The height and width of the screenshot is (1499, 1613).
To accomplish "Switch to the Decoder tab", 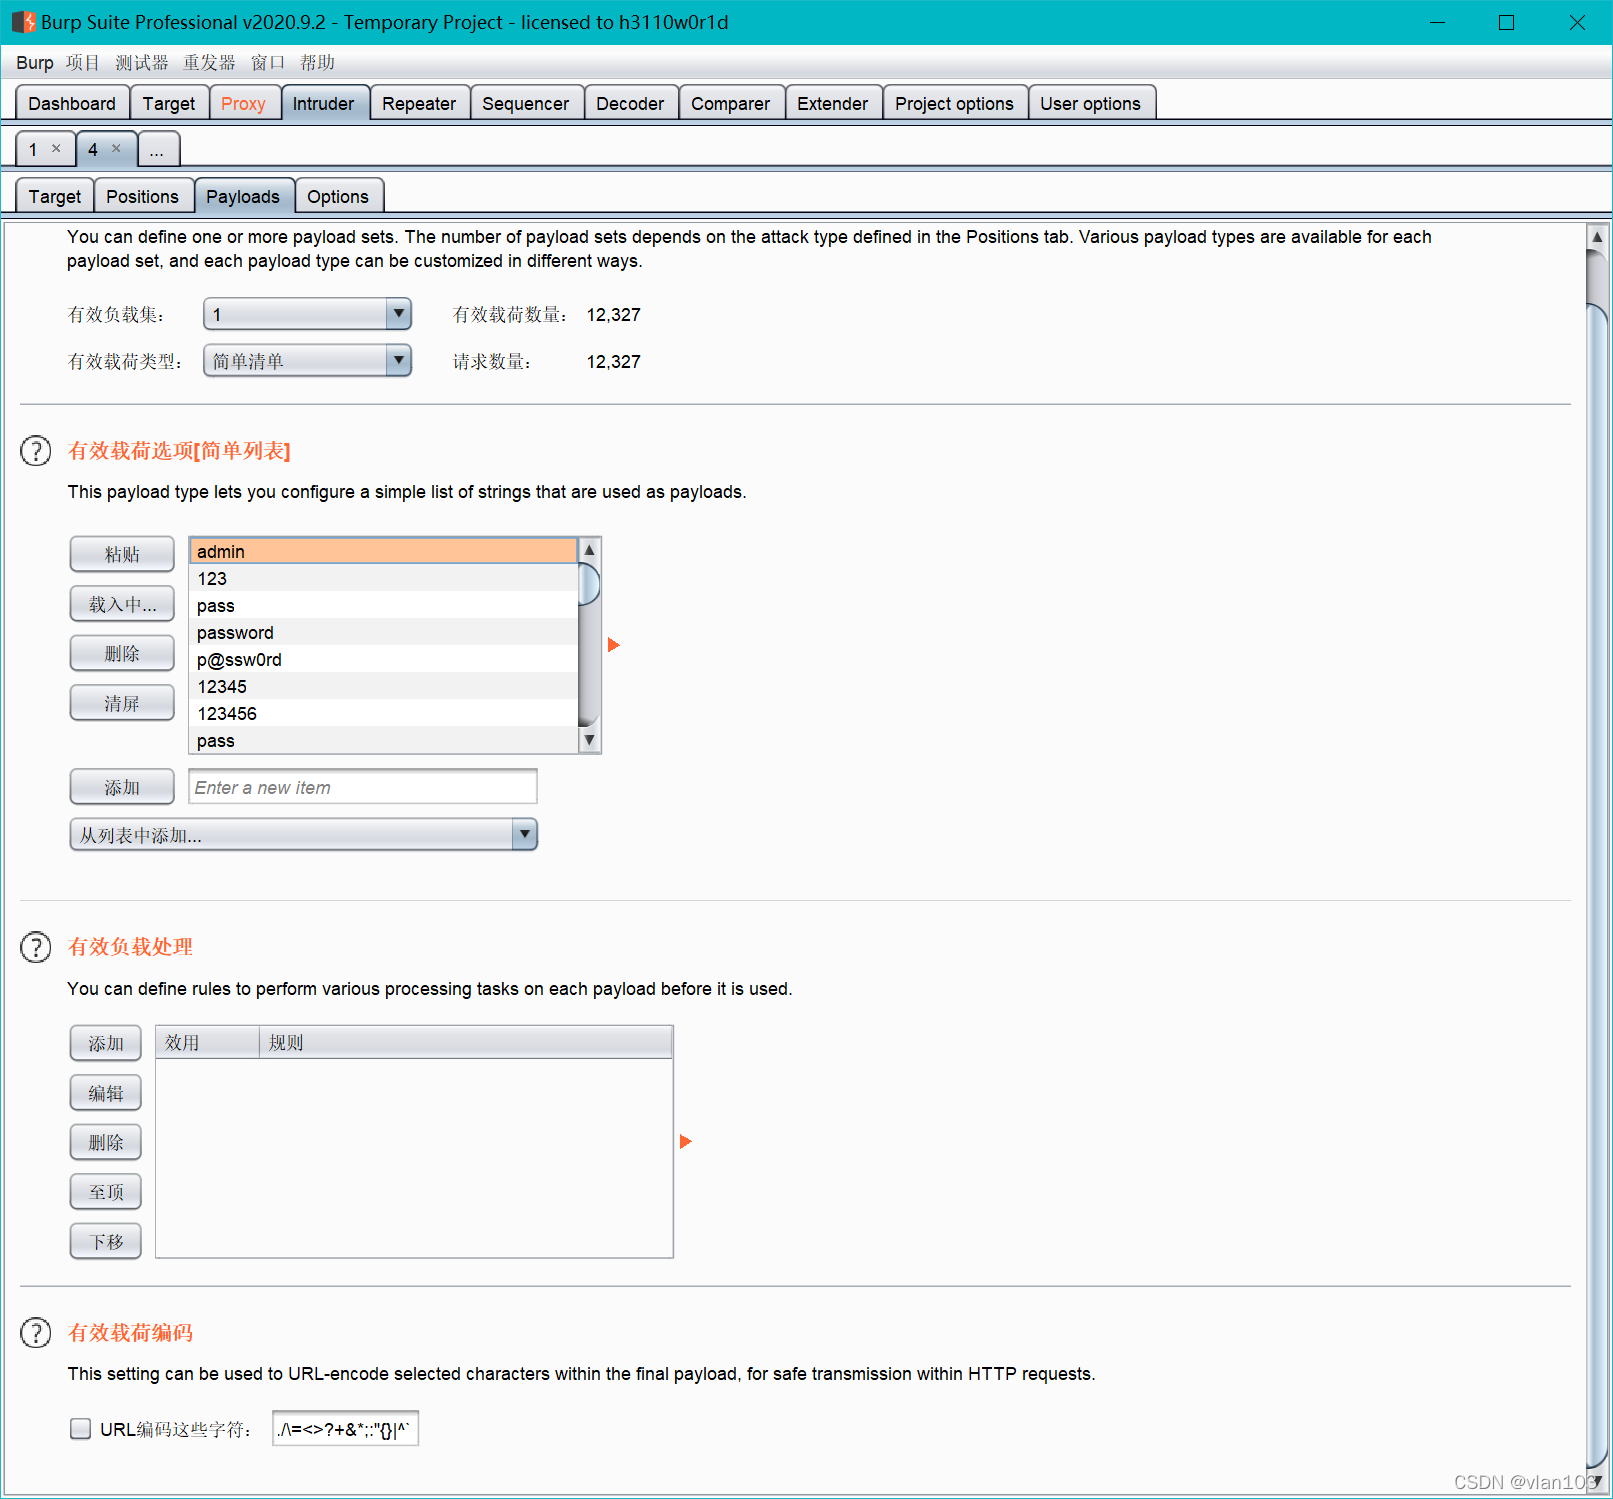I will 630,103.
